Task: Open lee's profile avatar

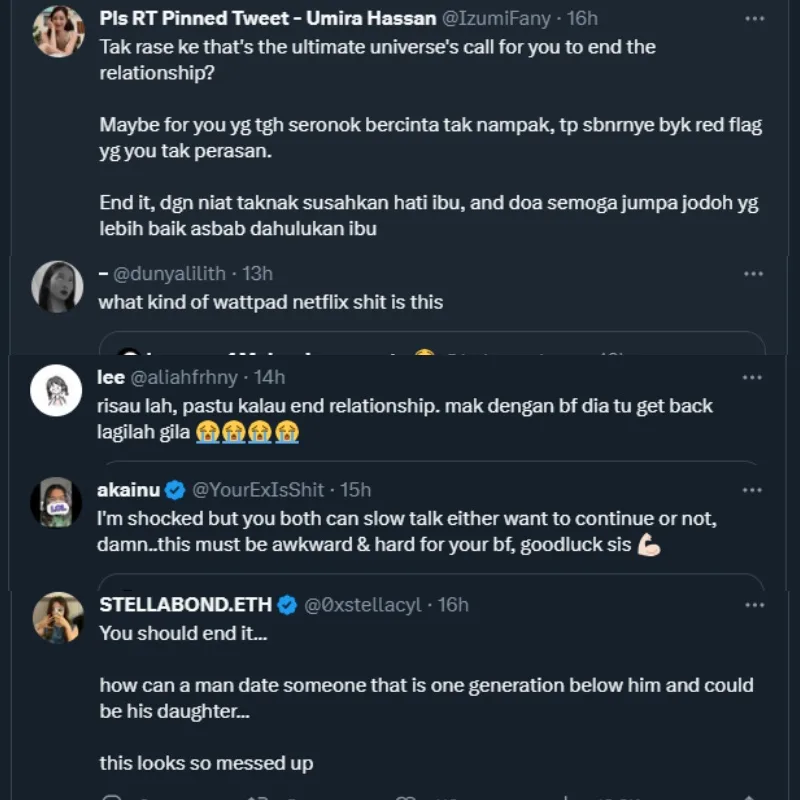Action: 57,390
